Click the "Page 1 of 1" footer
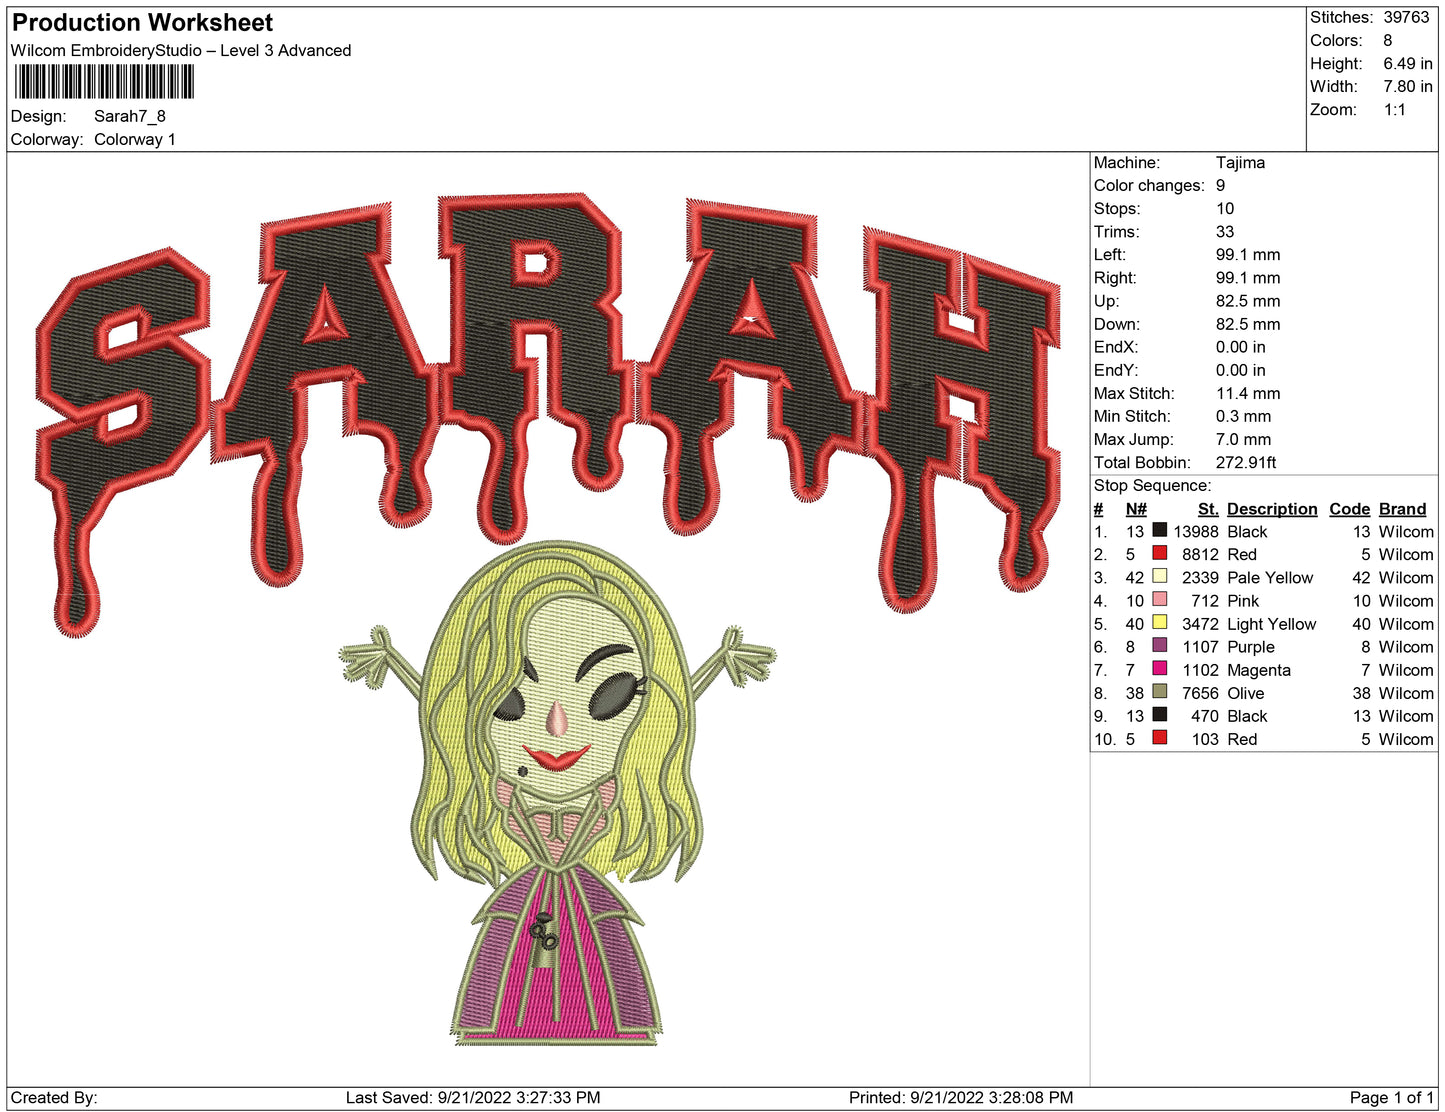Viewport: 1445px width, 1112px height. click(1392, 1097)
